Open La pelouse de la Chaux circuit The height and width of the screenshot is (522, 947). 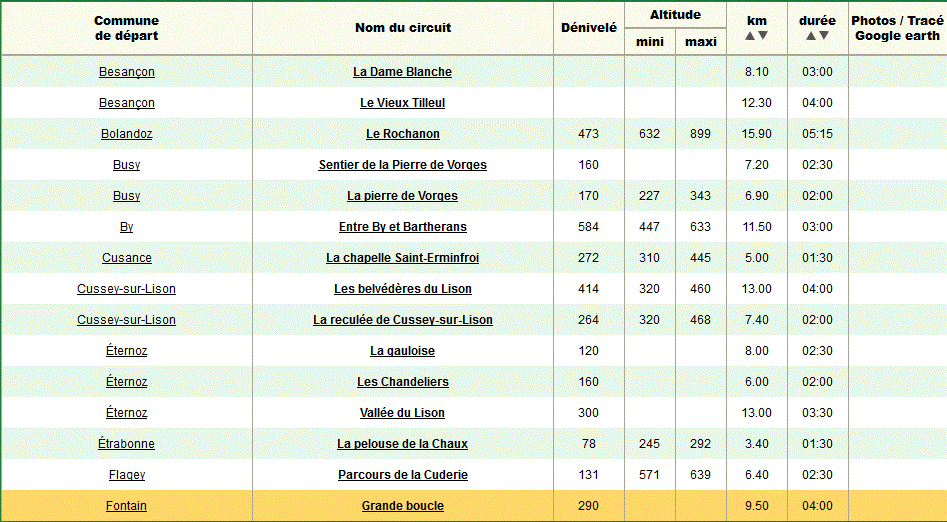[x=402, y=444]
